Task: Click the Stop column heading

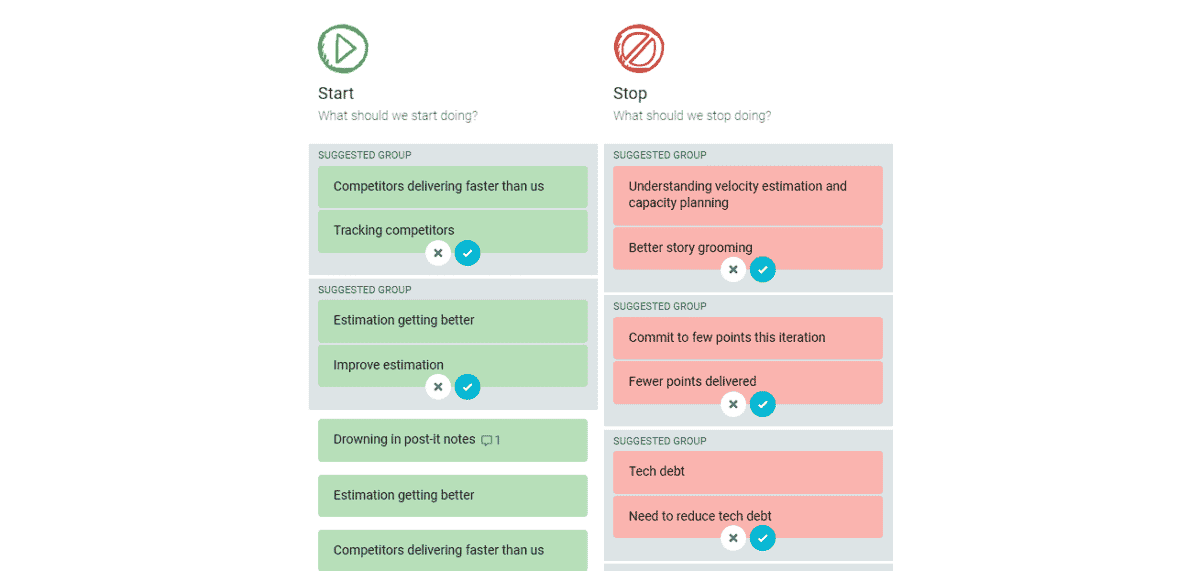Action: (x=630, y=93)
